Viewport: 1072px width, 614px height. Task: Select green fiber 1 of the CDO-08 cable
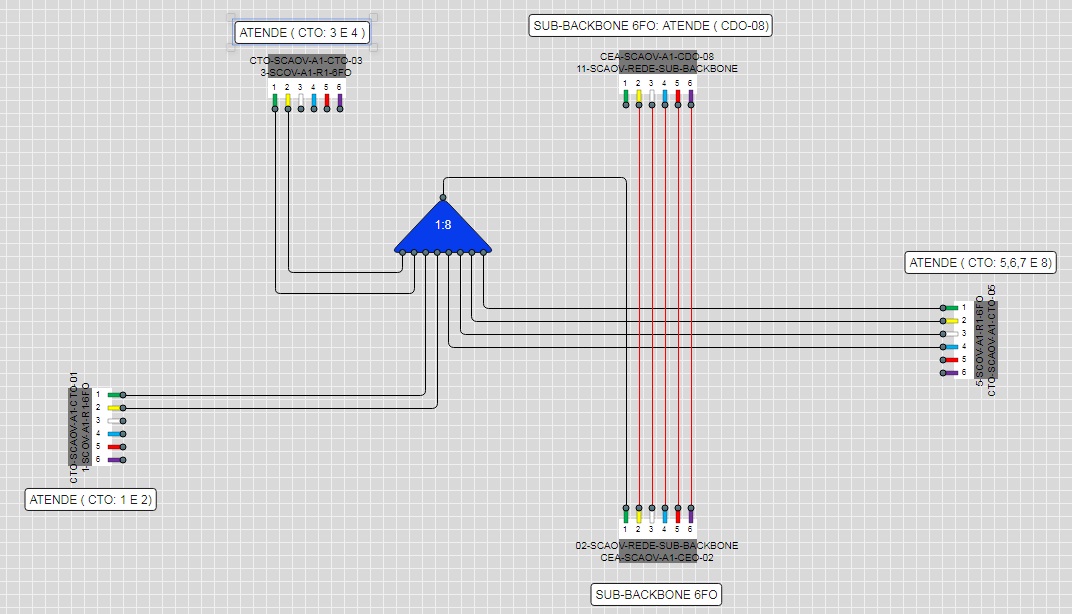pos(626,96)
